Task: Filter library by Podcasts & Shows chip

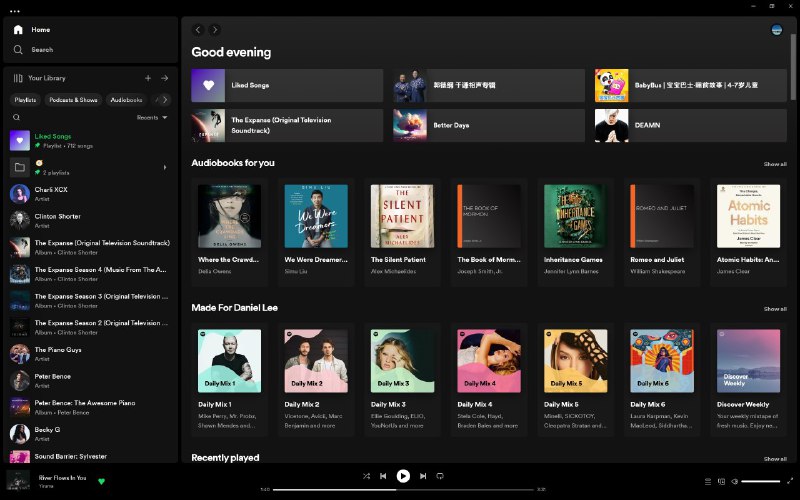Action: click(x=73, y=100)
